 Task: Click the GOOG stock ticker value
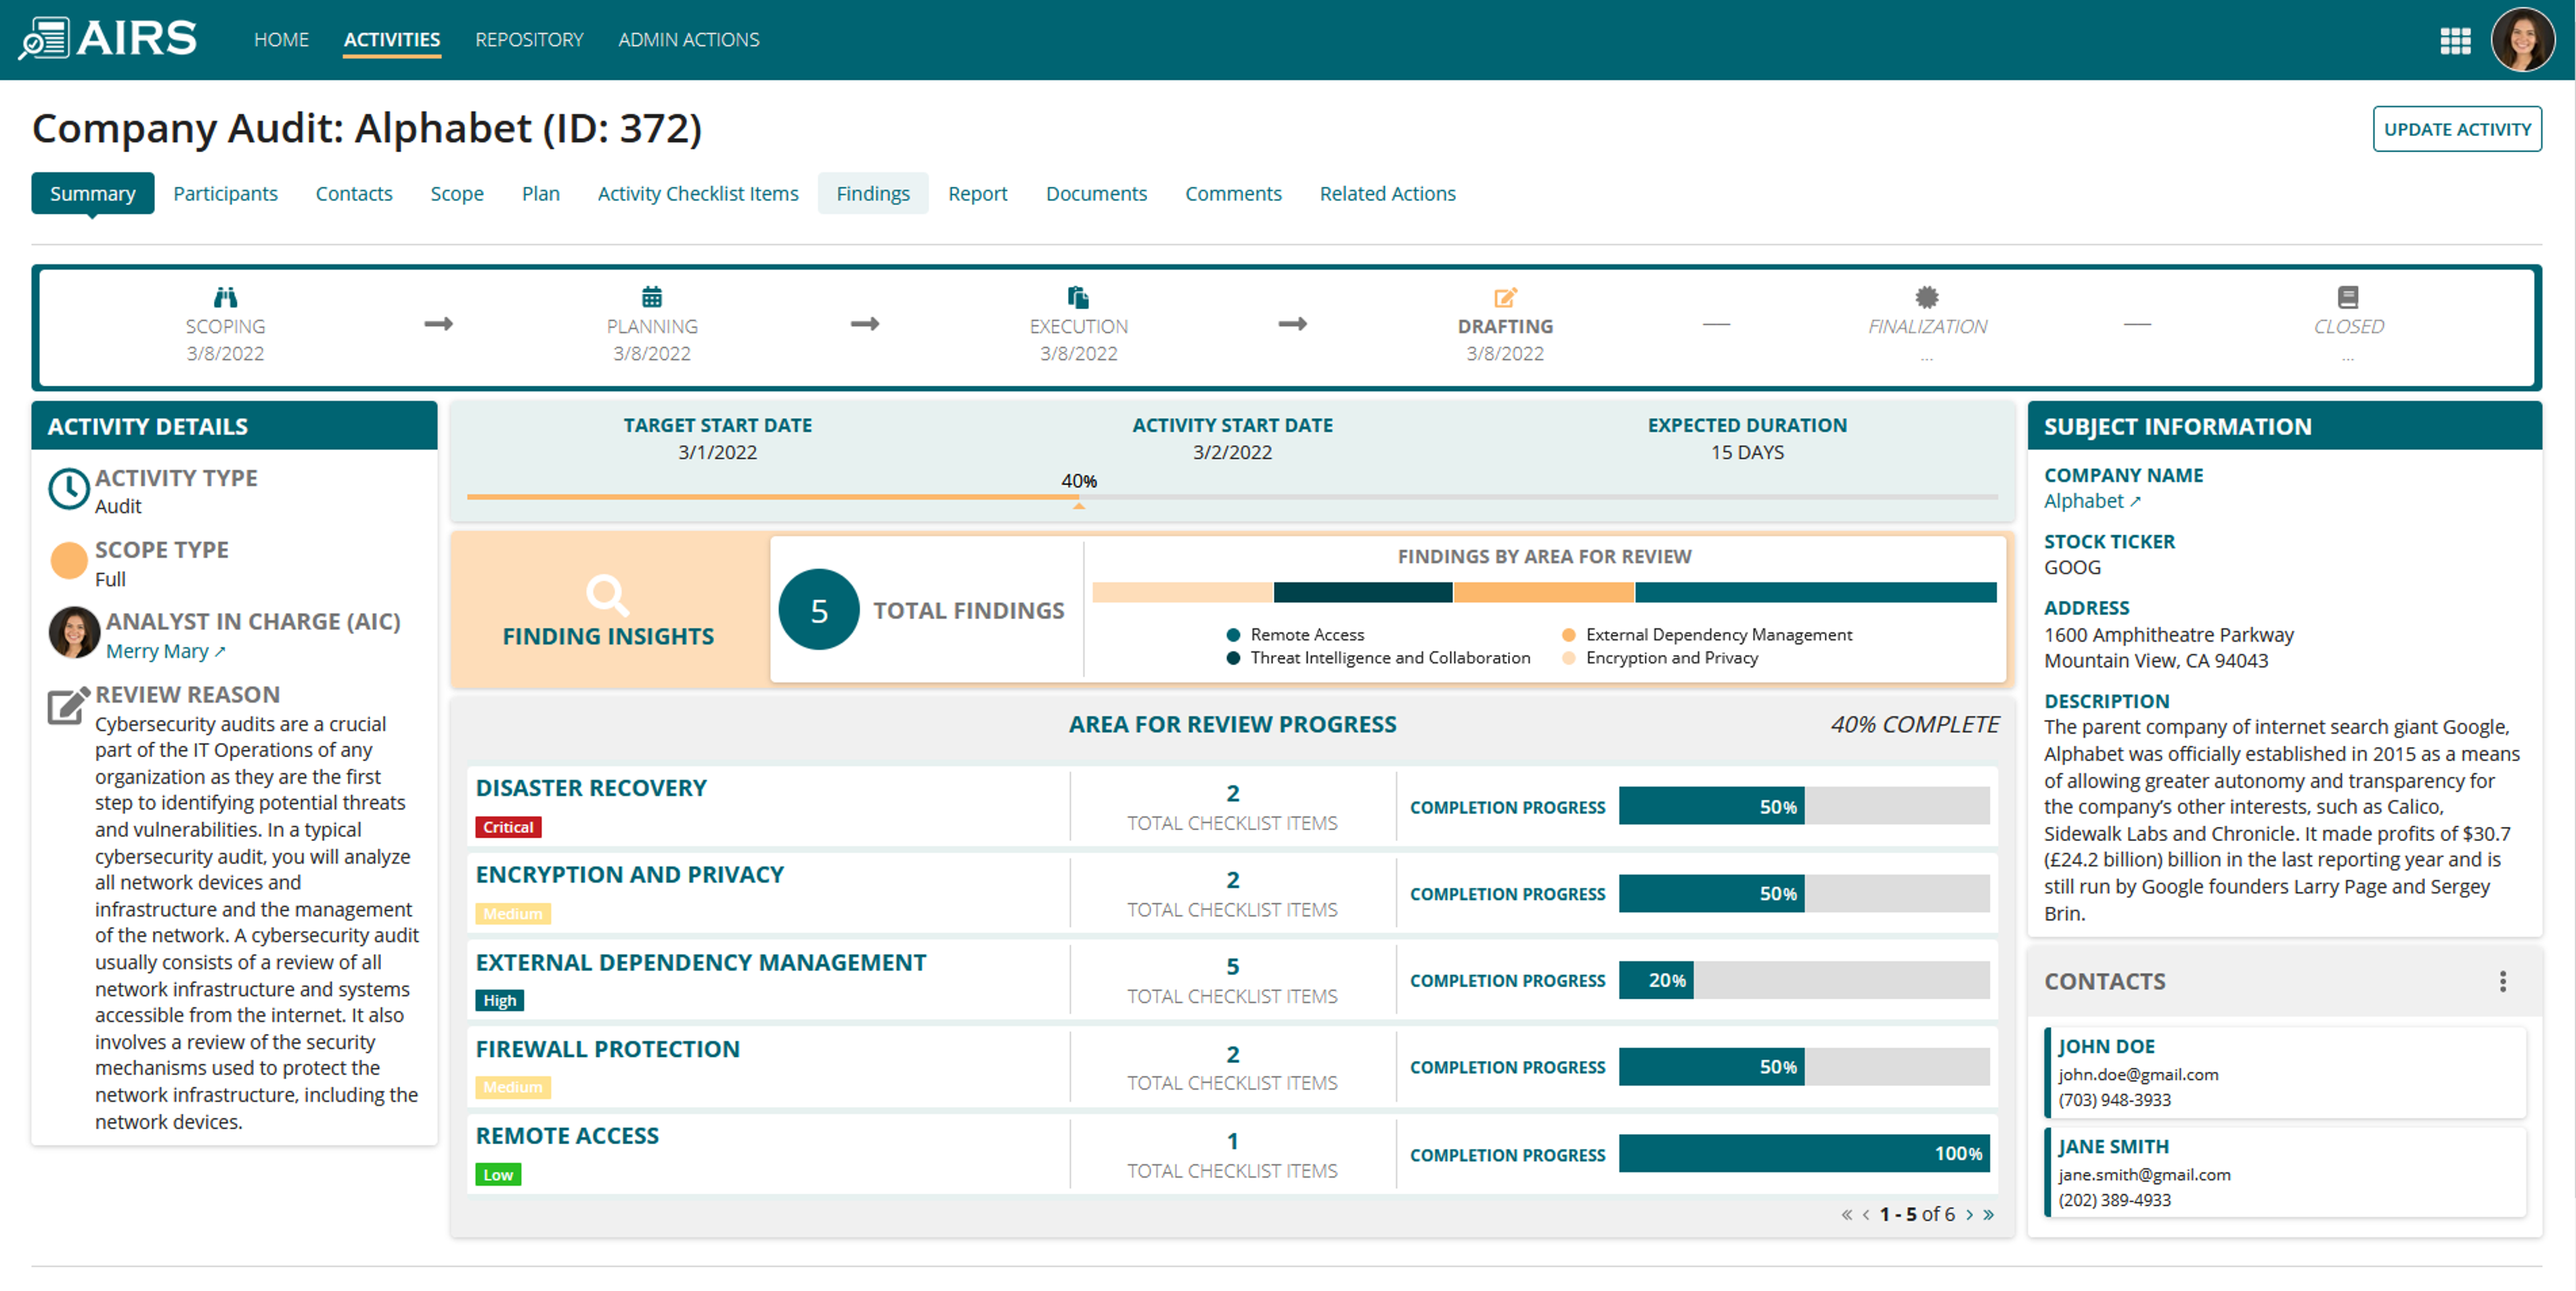click(x=2072, y=568)
